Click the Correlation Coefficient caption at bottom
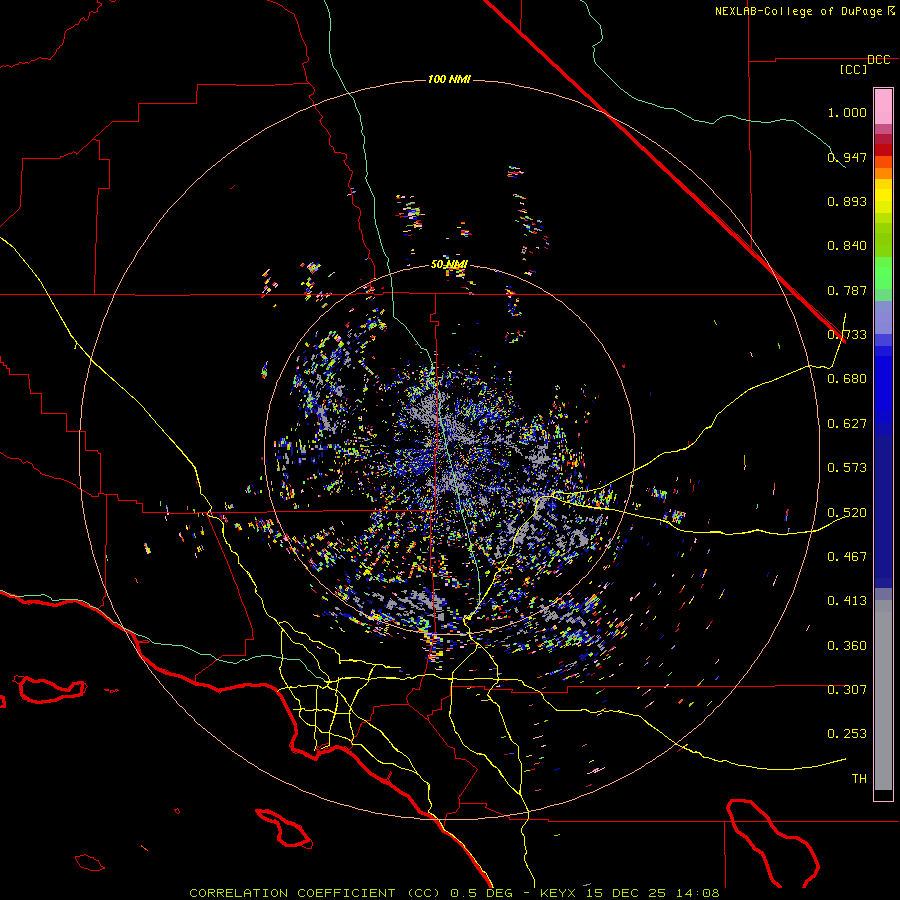 click(454, 893)
